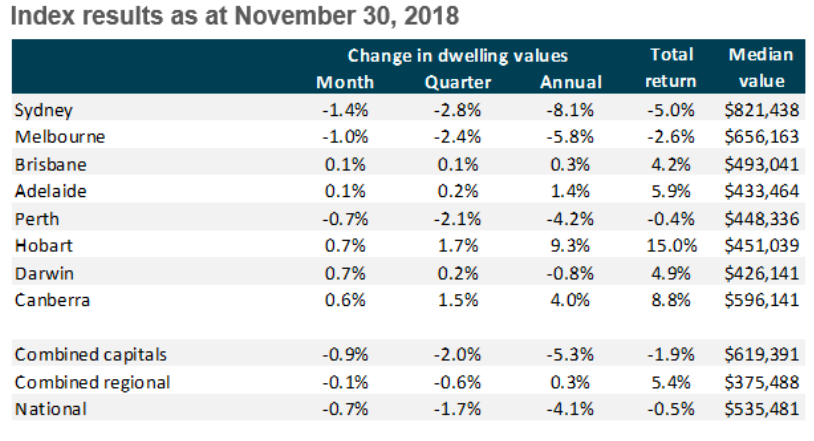
Task: Click the 'Change in dwelling values' header
Action: click(458, 55)
